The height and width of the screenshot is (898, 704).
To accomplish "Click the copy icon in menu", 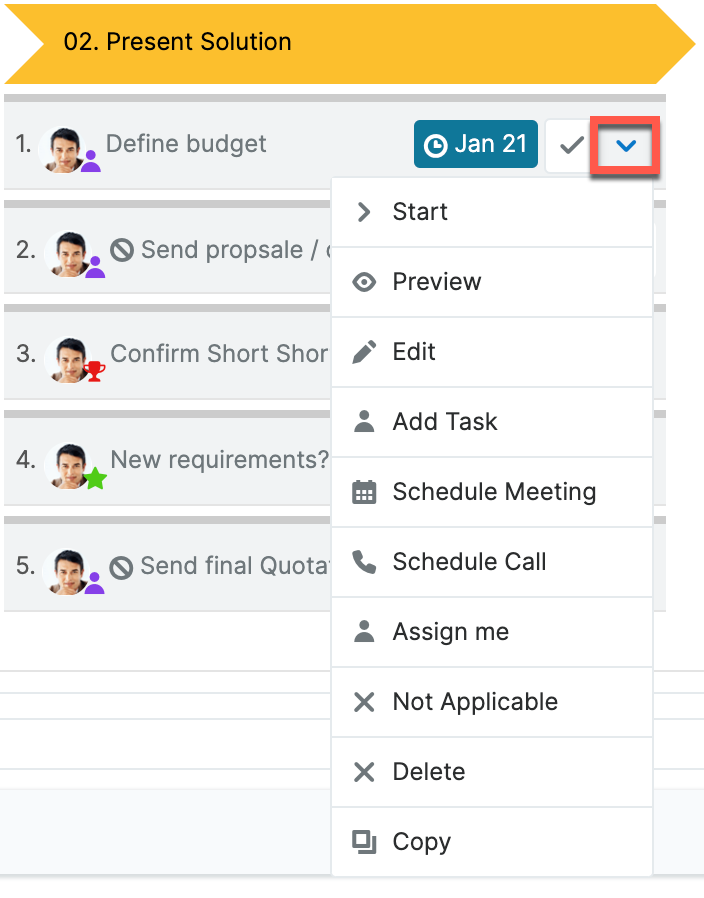I will tap(365, 842).
